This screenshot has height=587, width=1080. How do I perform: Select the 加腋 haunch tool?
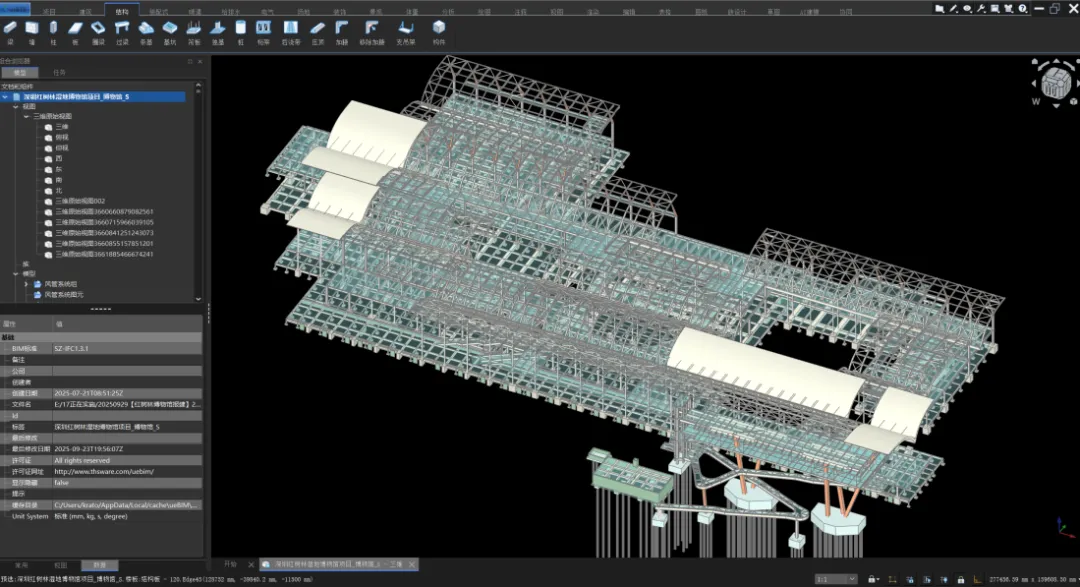tap(342, 32)
